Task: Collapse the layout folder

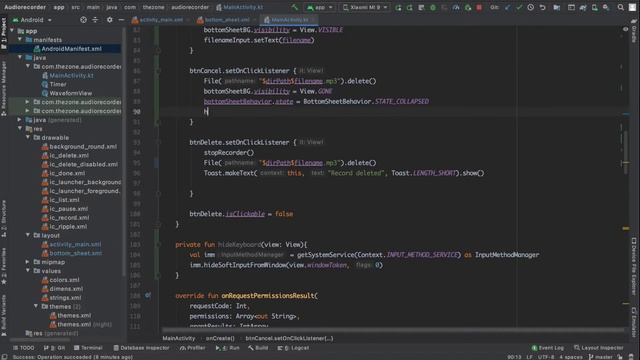Action: 28,235
